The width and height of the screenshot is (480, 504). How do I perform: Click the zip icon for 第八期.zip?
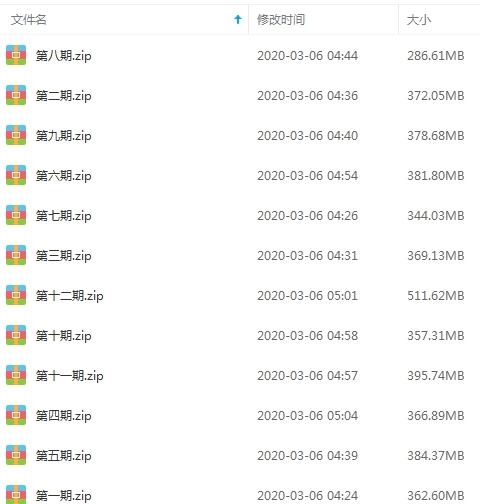coord(16,55)
